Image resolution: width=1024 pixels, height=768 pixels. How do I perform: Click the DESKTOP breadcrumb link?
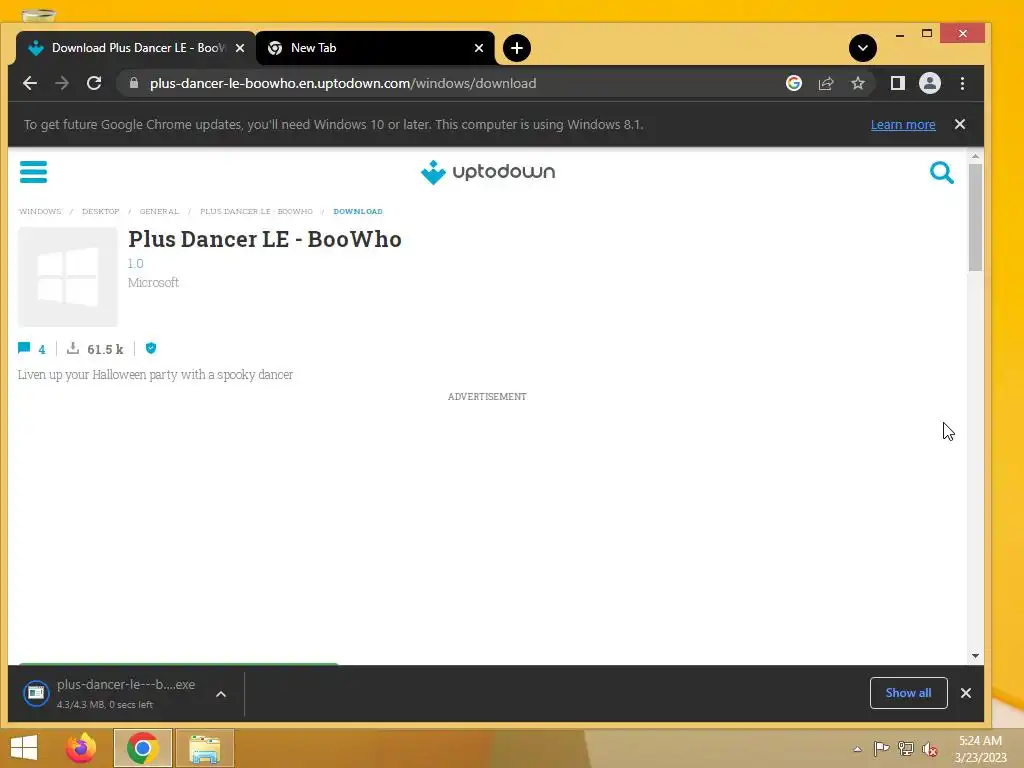[x=101, y=212]
